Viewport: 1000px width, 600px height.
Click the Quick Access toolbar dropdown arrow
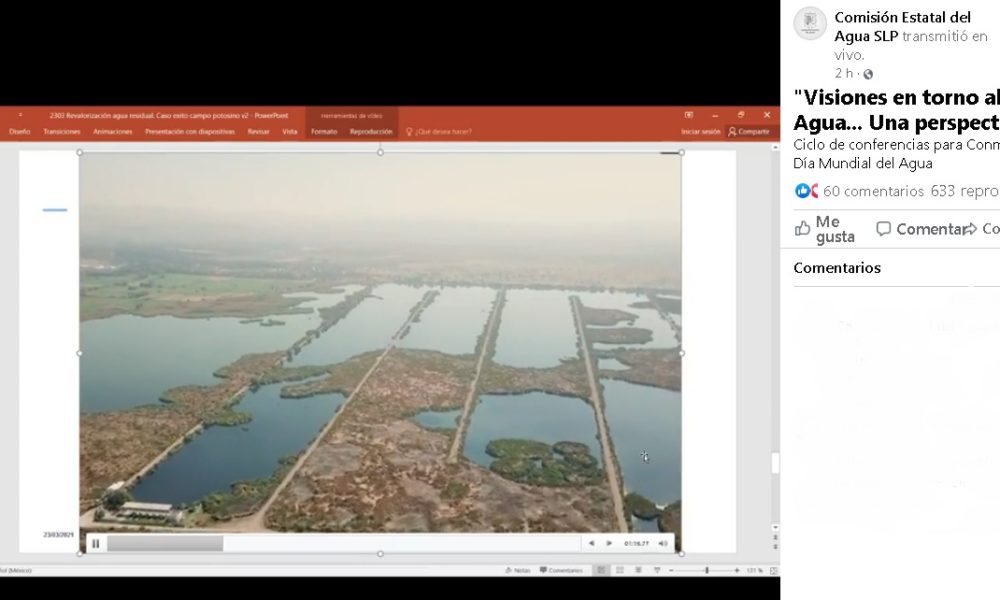pos(20,115)
